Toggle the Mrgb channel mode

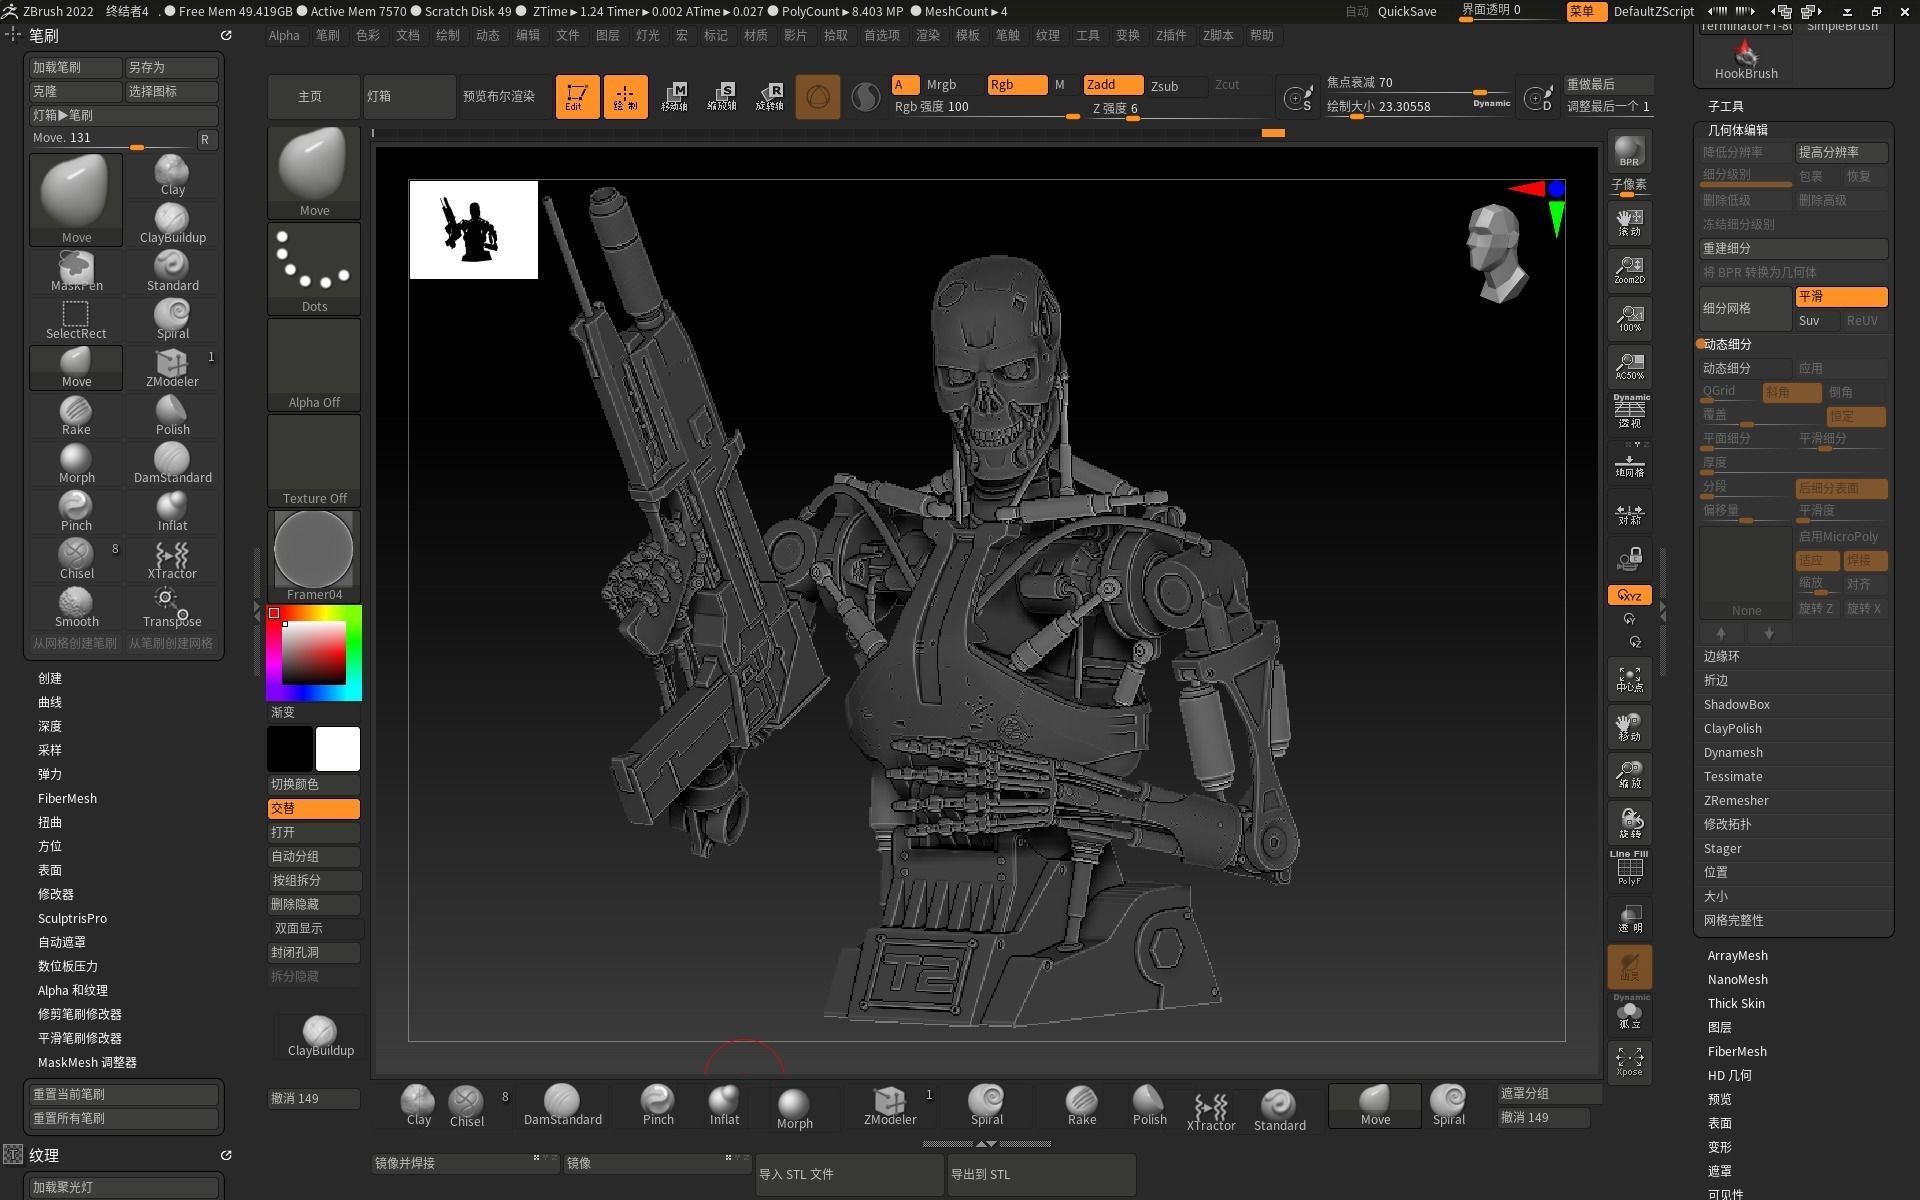tap(941, 85)
